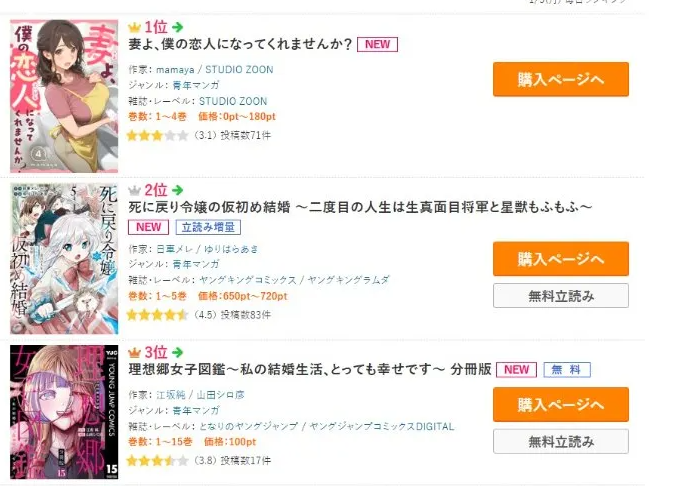
Task: Click the silver crown icon beside 2位
Action: click(134, 190)
